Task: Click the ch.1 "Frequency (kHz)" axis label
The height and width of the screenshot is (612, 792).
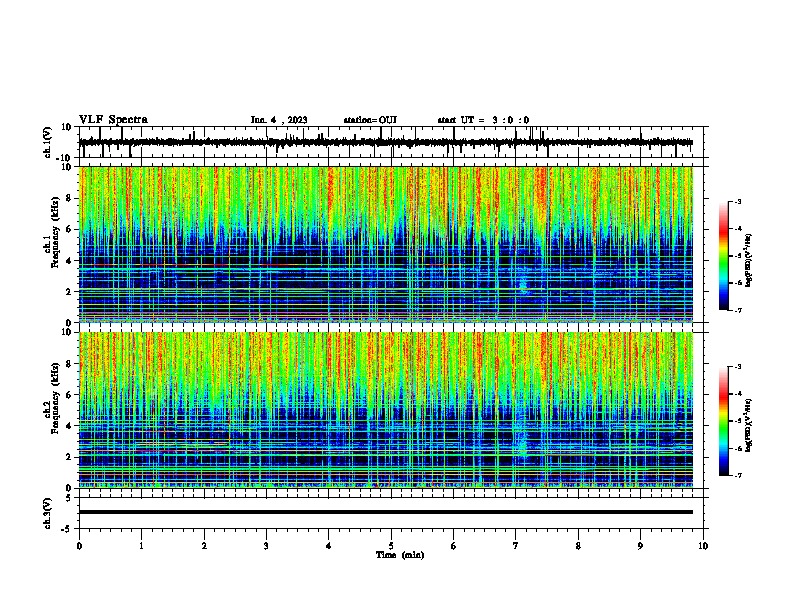Action: [x=55, y=233]
